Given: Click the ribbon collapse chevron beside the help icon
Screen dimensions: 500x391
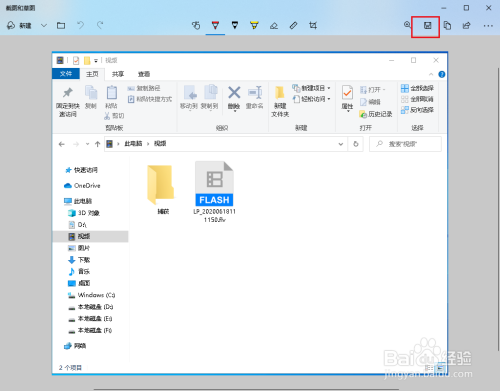Looking at the screenshot, I should click(431, 74).
